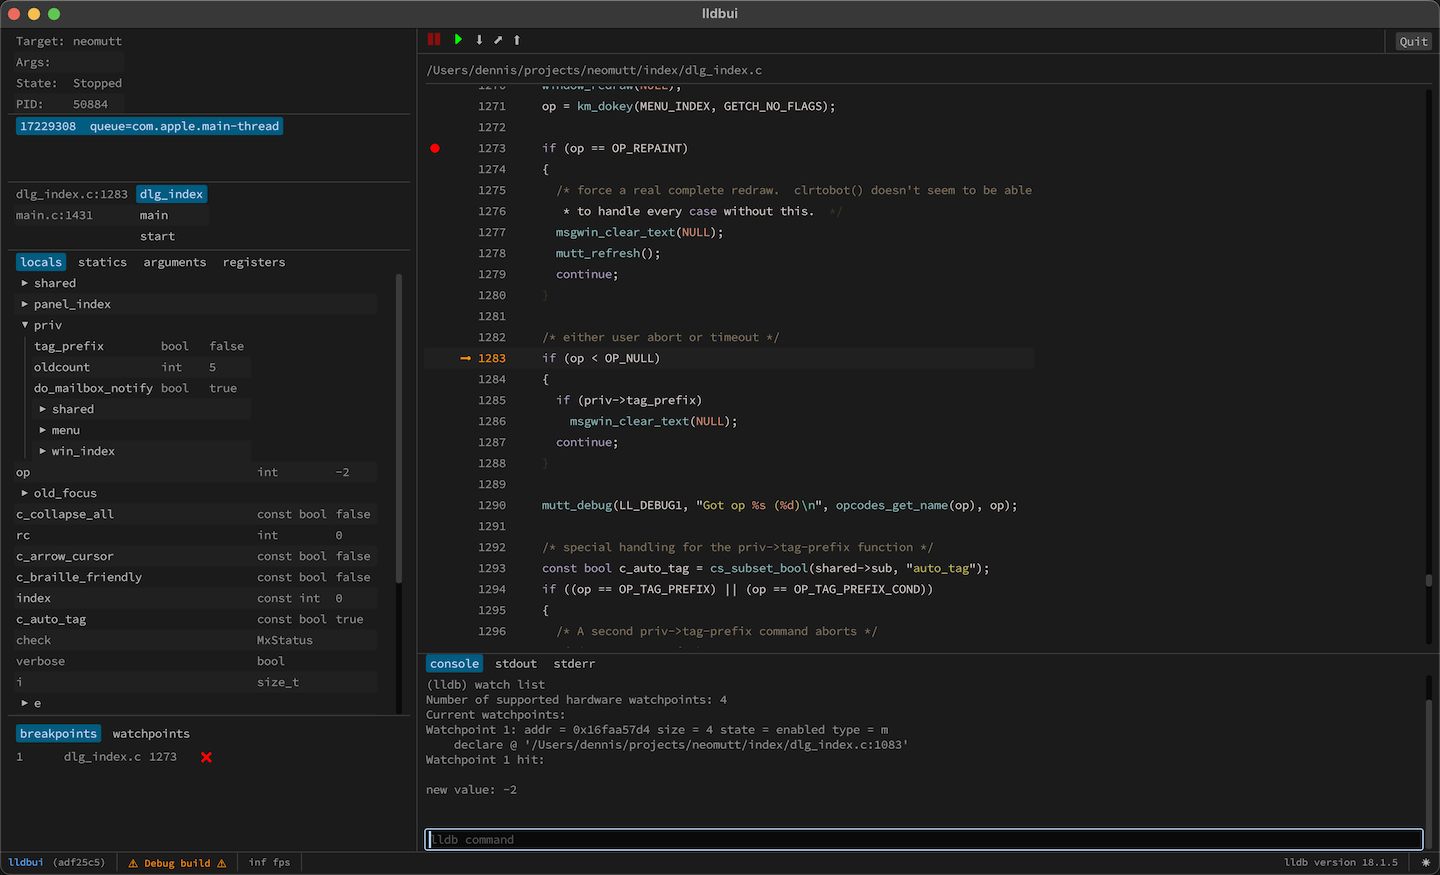
Task: Click the step into down-arrow icon
Action: (479, 40)
